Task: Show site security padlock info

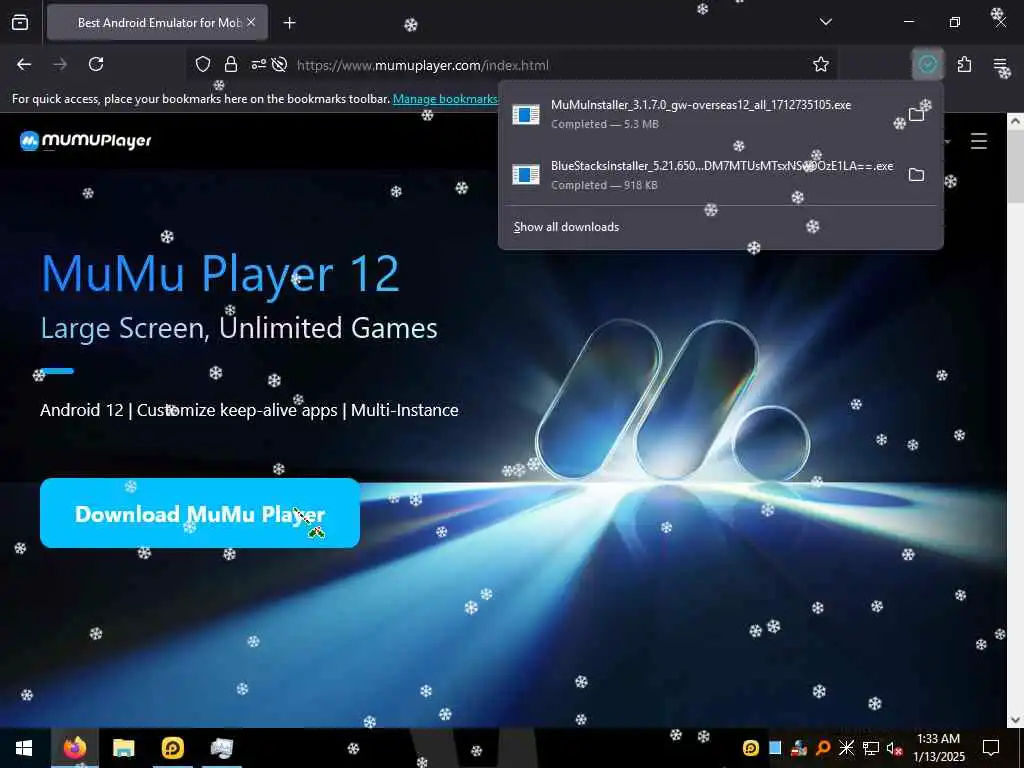Action: click(x=231, y=64)
